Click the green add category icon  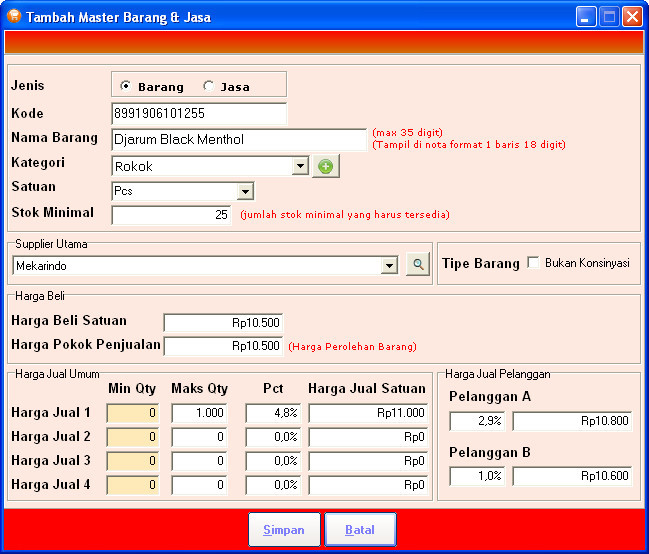tap(326, 166)
